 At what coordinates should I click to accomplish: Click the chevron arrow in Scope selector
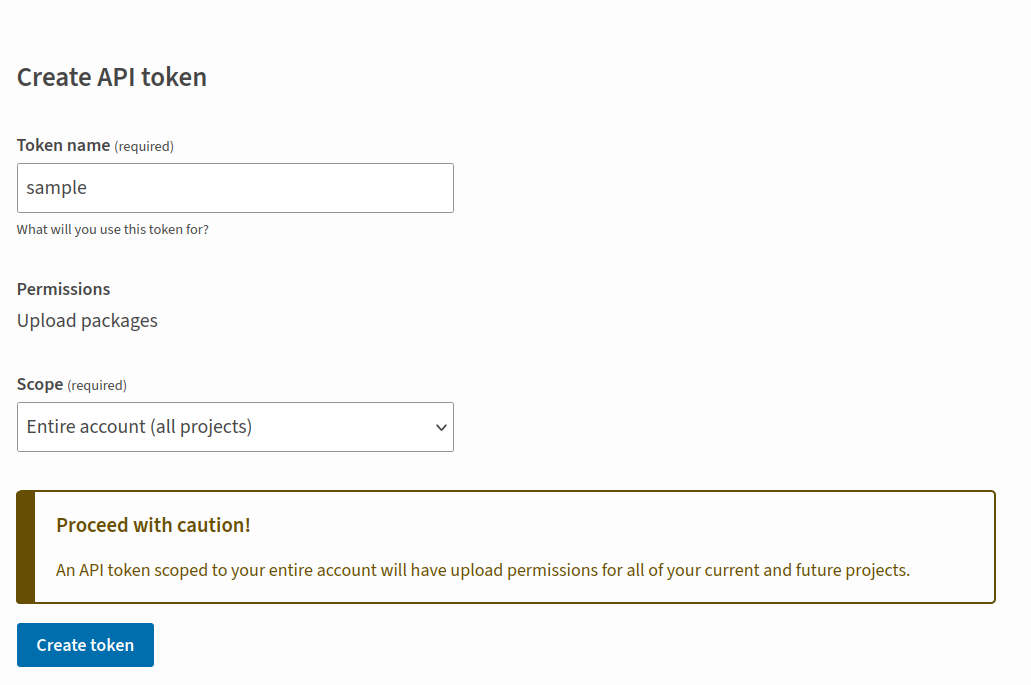(441, 428)
